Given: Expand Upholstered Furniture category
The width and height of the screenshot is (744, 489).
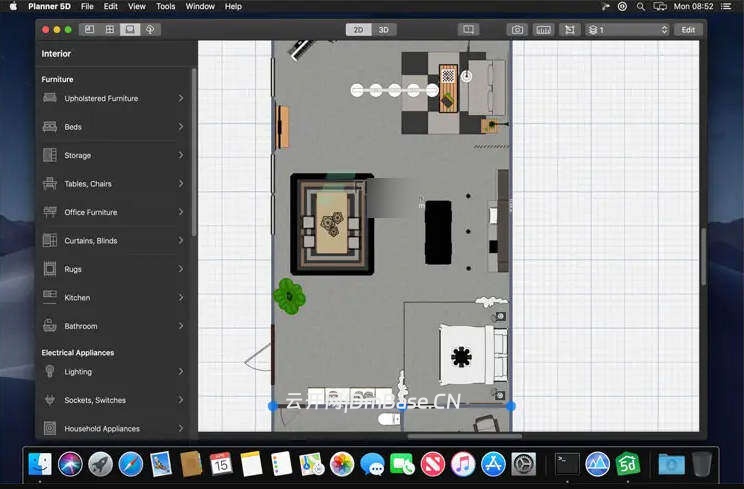Looking at the screenshot, I should (x=113, y=98).
